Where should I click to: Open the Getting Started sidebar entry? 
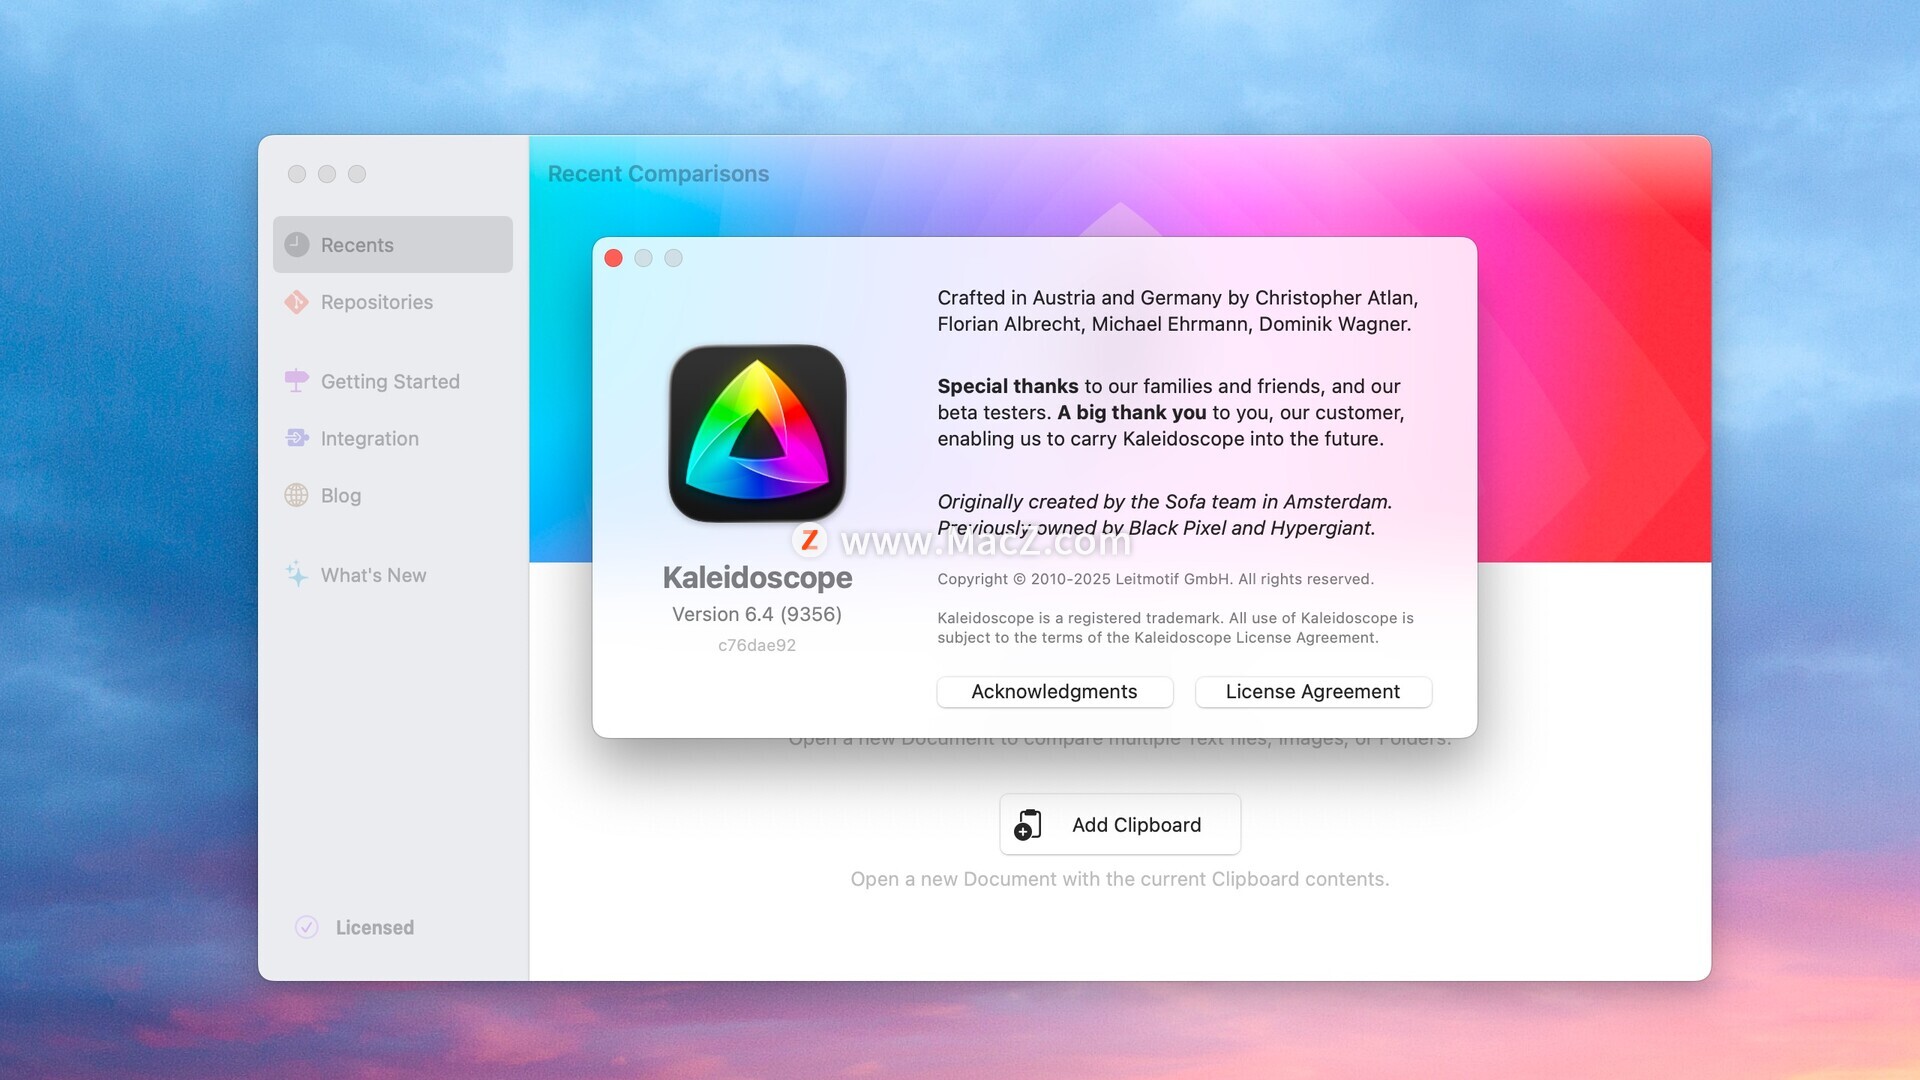coord(390,381)
